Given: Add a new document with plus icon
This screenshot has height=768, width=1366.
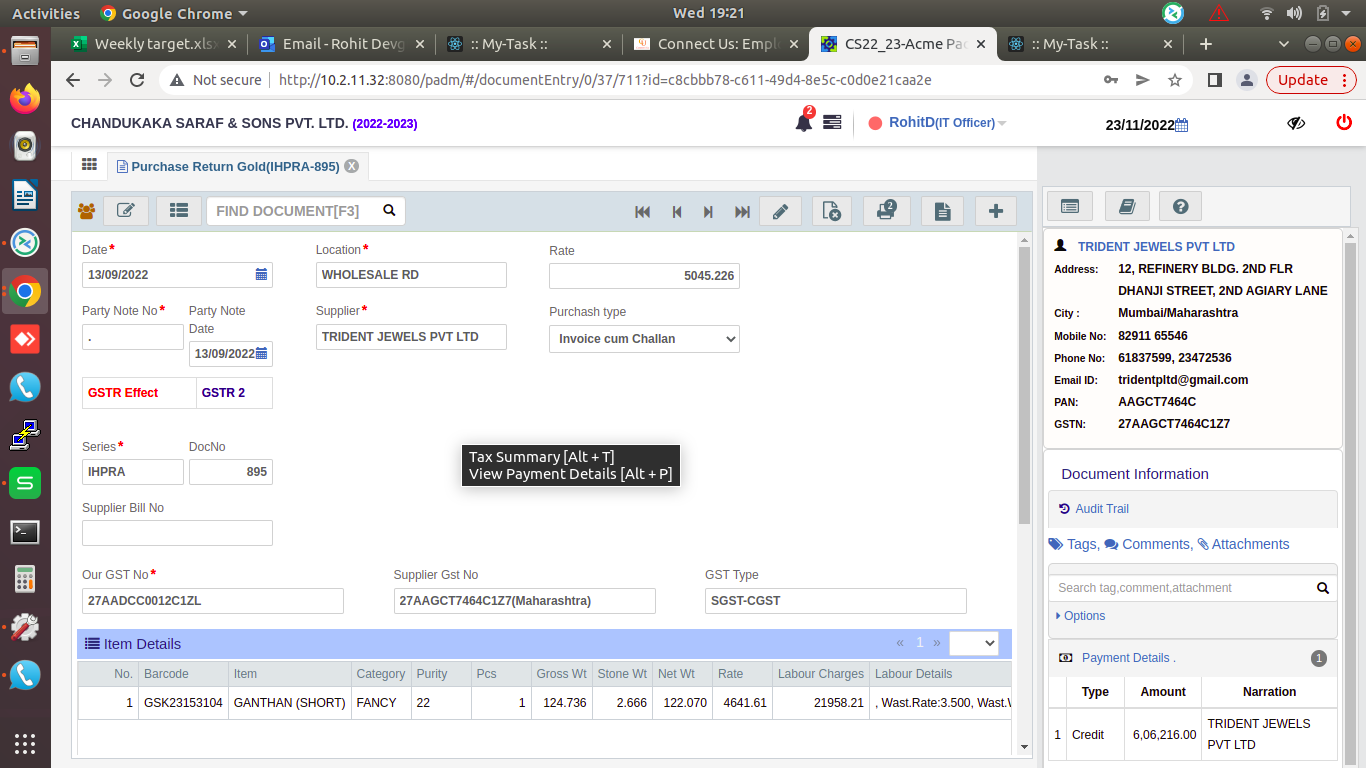Looking at the screenshot, I should 995,211.
